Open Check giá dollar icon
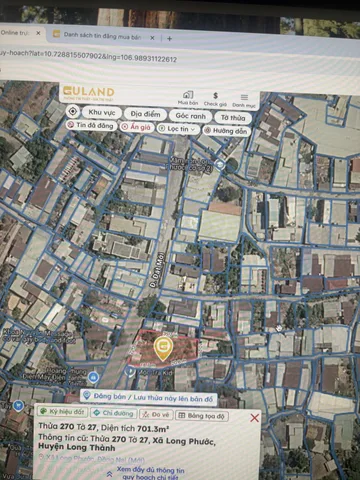This screenshot has height=480, width=360. click(x=215, y=96)
